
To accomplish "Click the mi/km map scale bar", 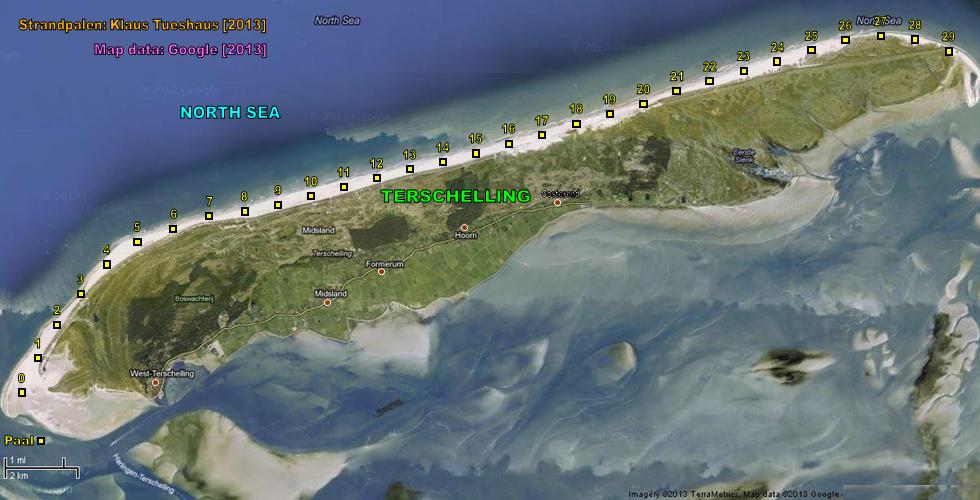I will point(40,467).
